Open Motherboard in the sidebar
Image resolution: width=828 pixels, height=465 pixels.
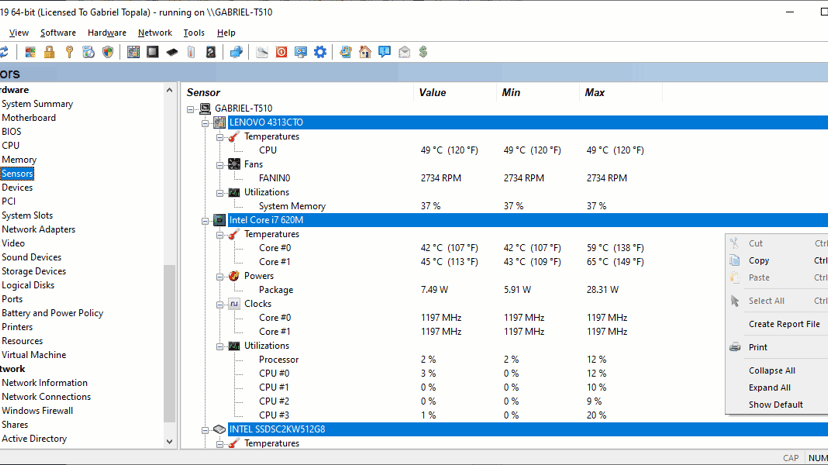29,118
